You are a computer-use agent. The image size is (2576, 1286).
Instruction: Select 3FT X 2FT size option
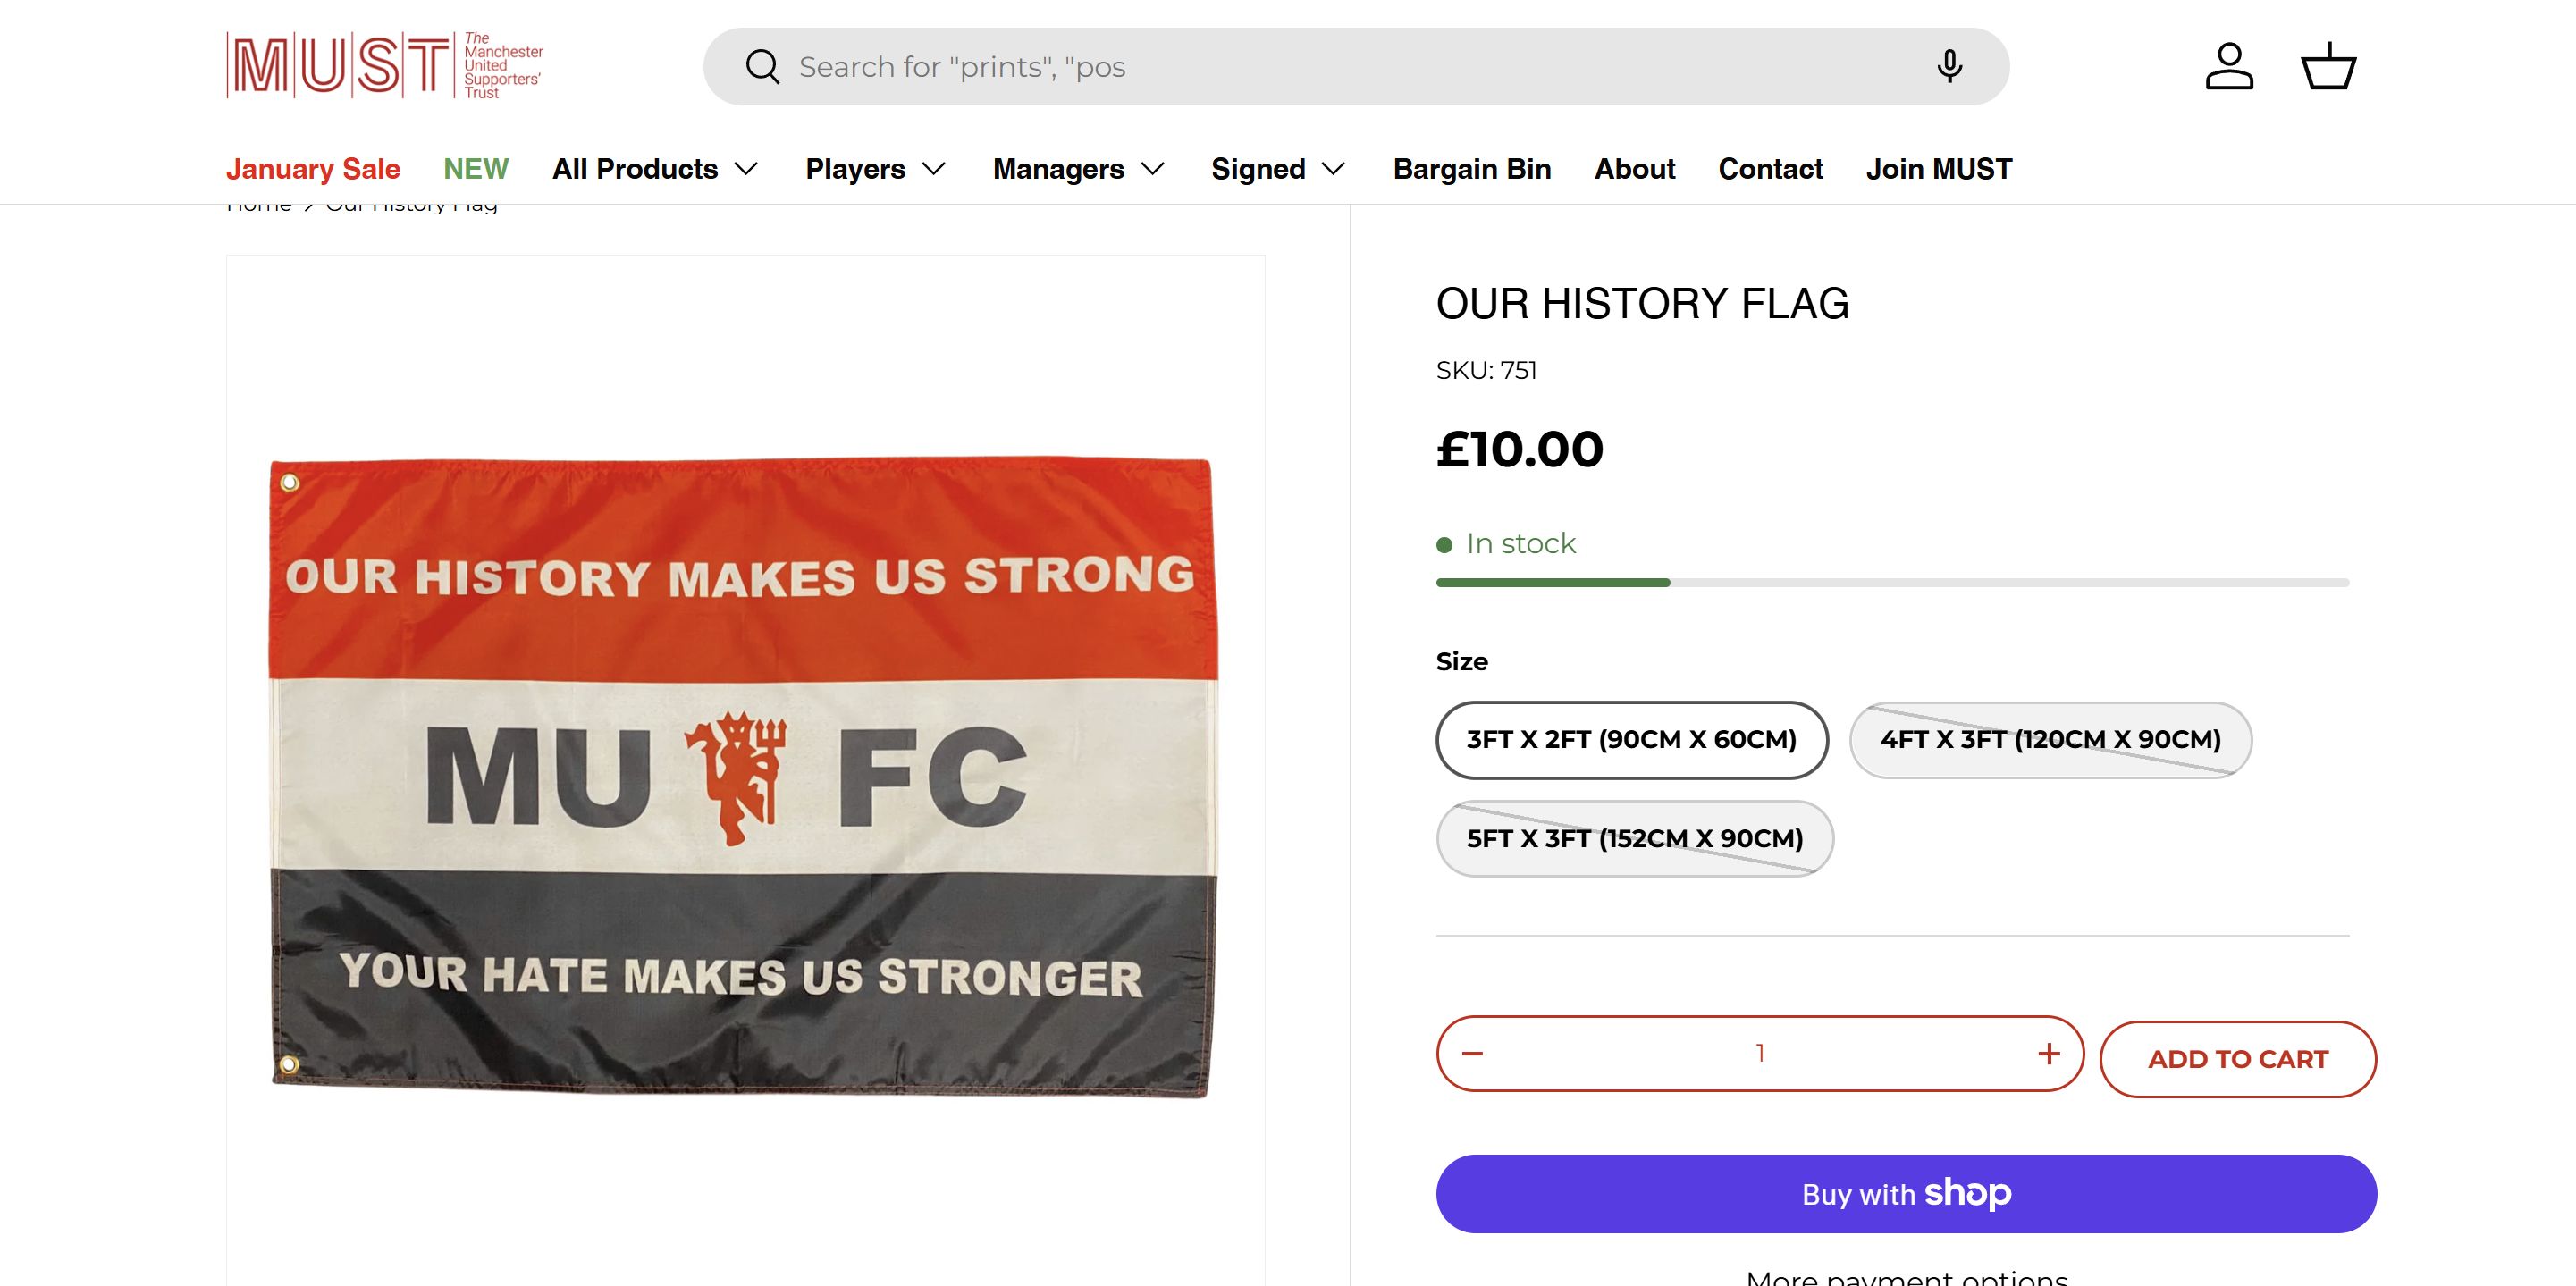(1631, 740)
